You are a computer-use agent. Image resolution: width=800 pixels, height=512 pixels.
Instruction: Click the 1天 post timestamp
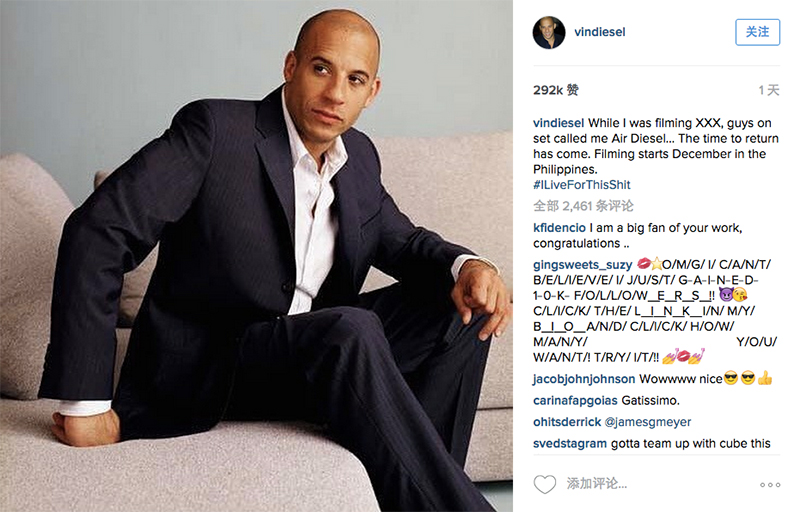[769, 90]
